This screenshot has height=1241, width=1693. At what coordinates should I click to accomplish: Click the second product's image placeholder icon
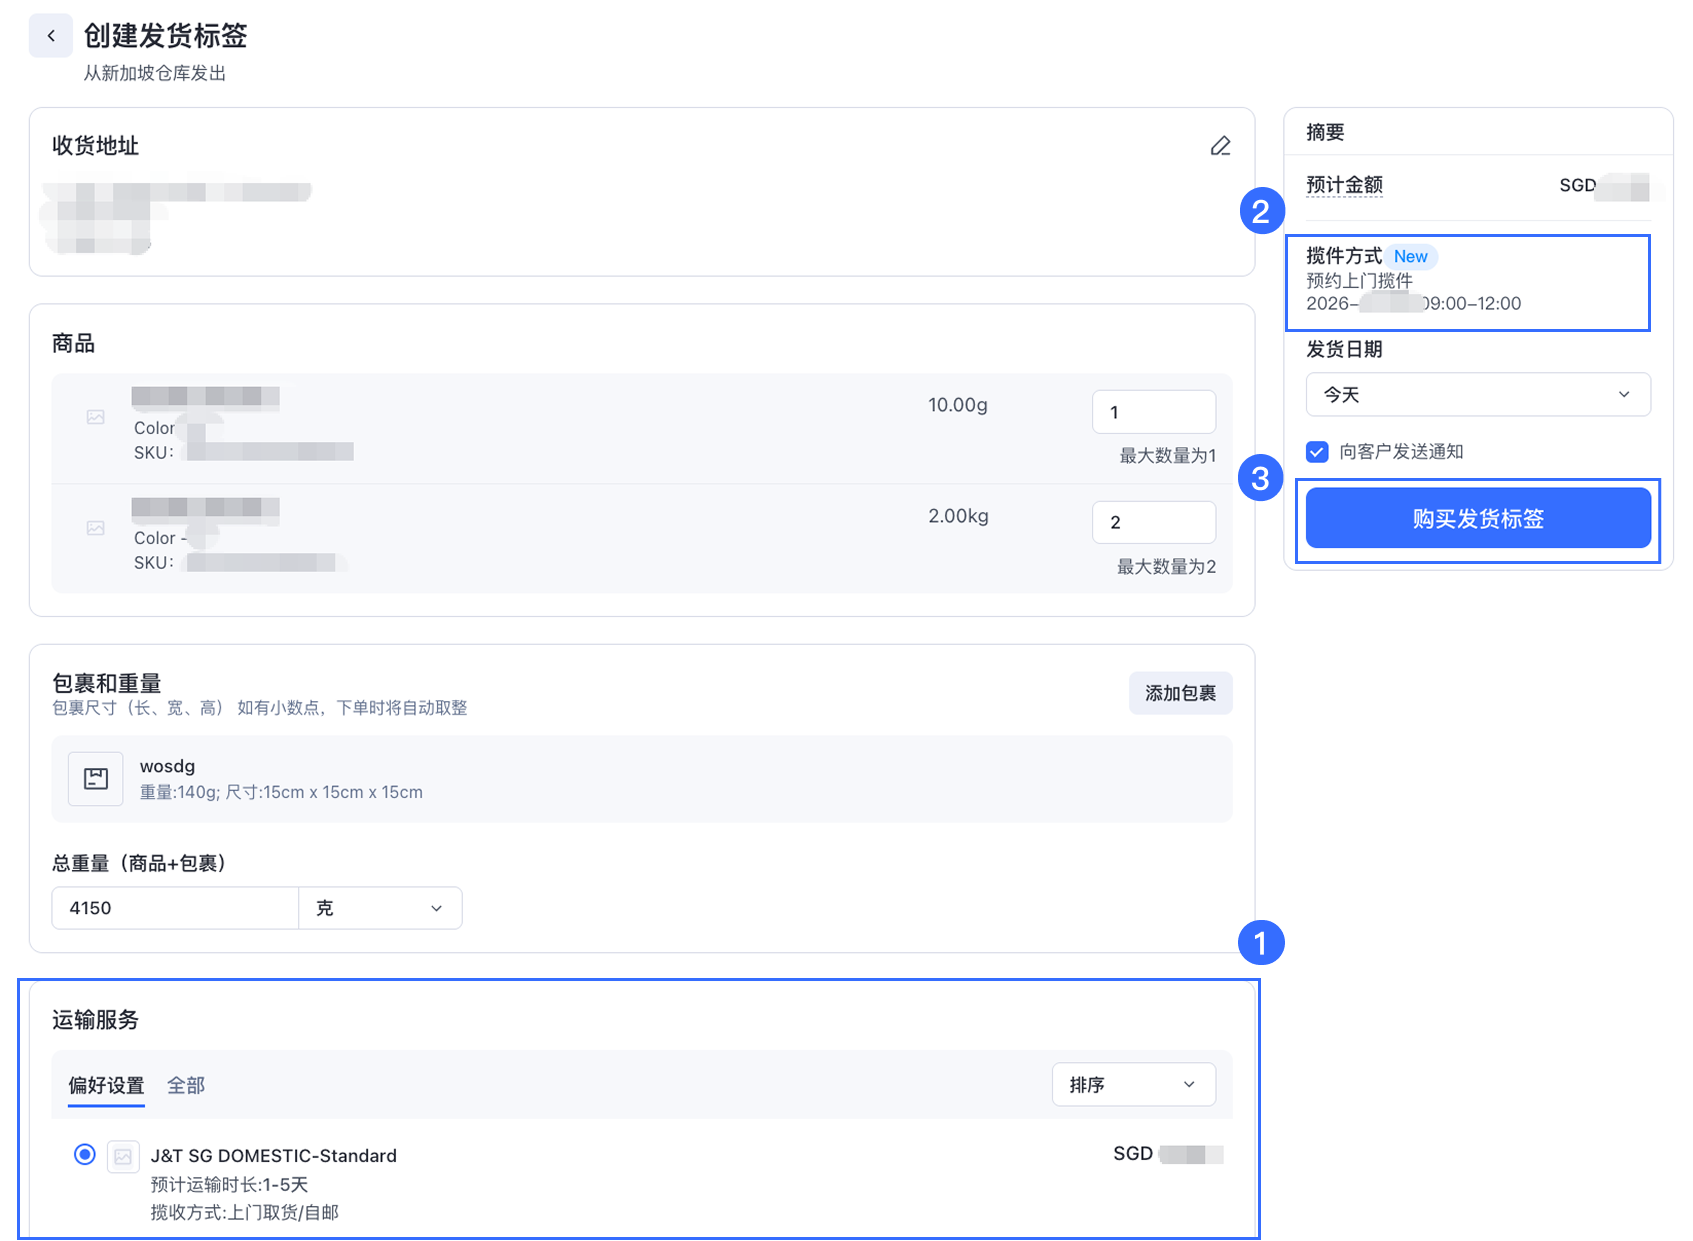click(x=96, y=528)
